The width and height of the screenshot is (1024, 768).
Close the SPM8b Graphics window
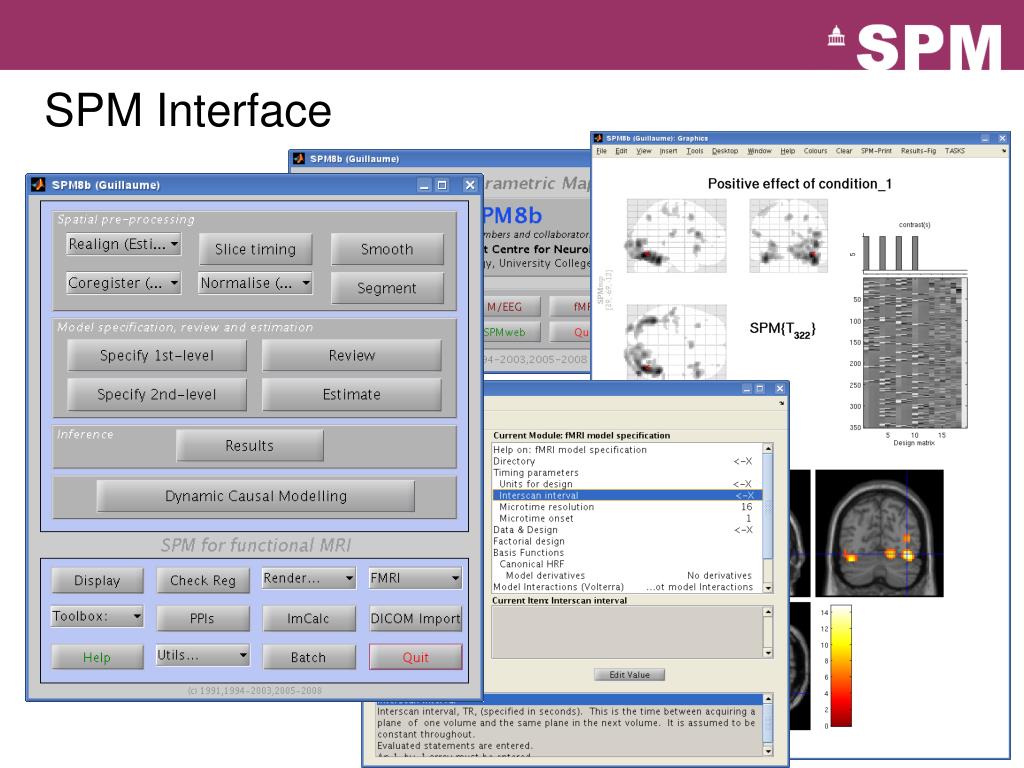pyautogui.click(x=1002, y=138)
